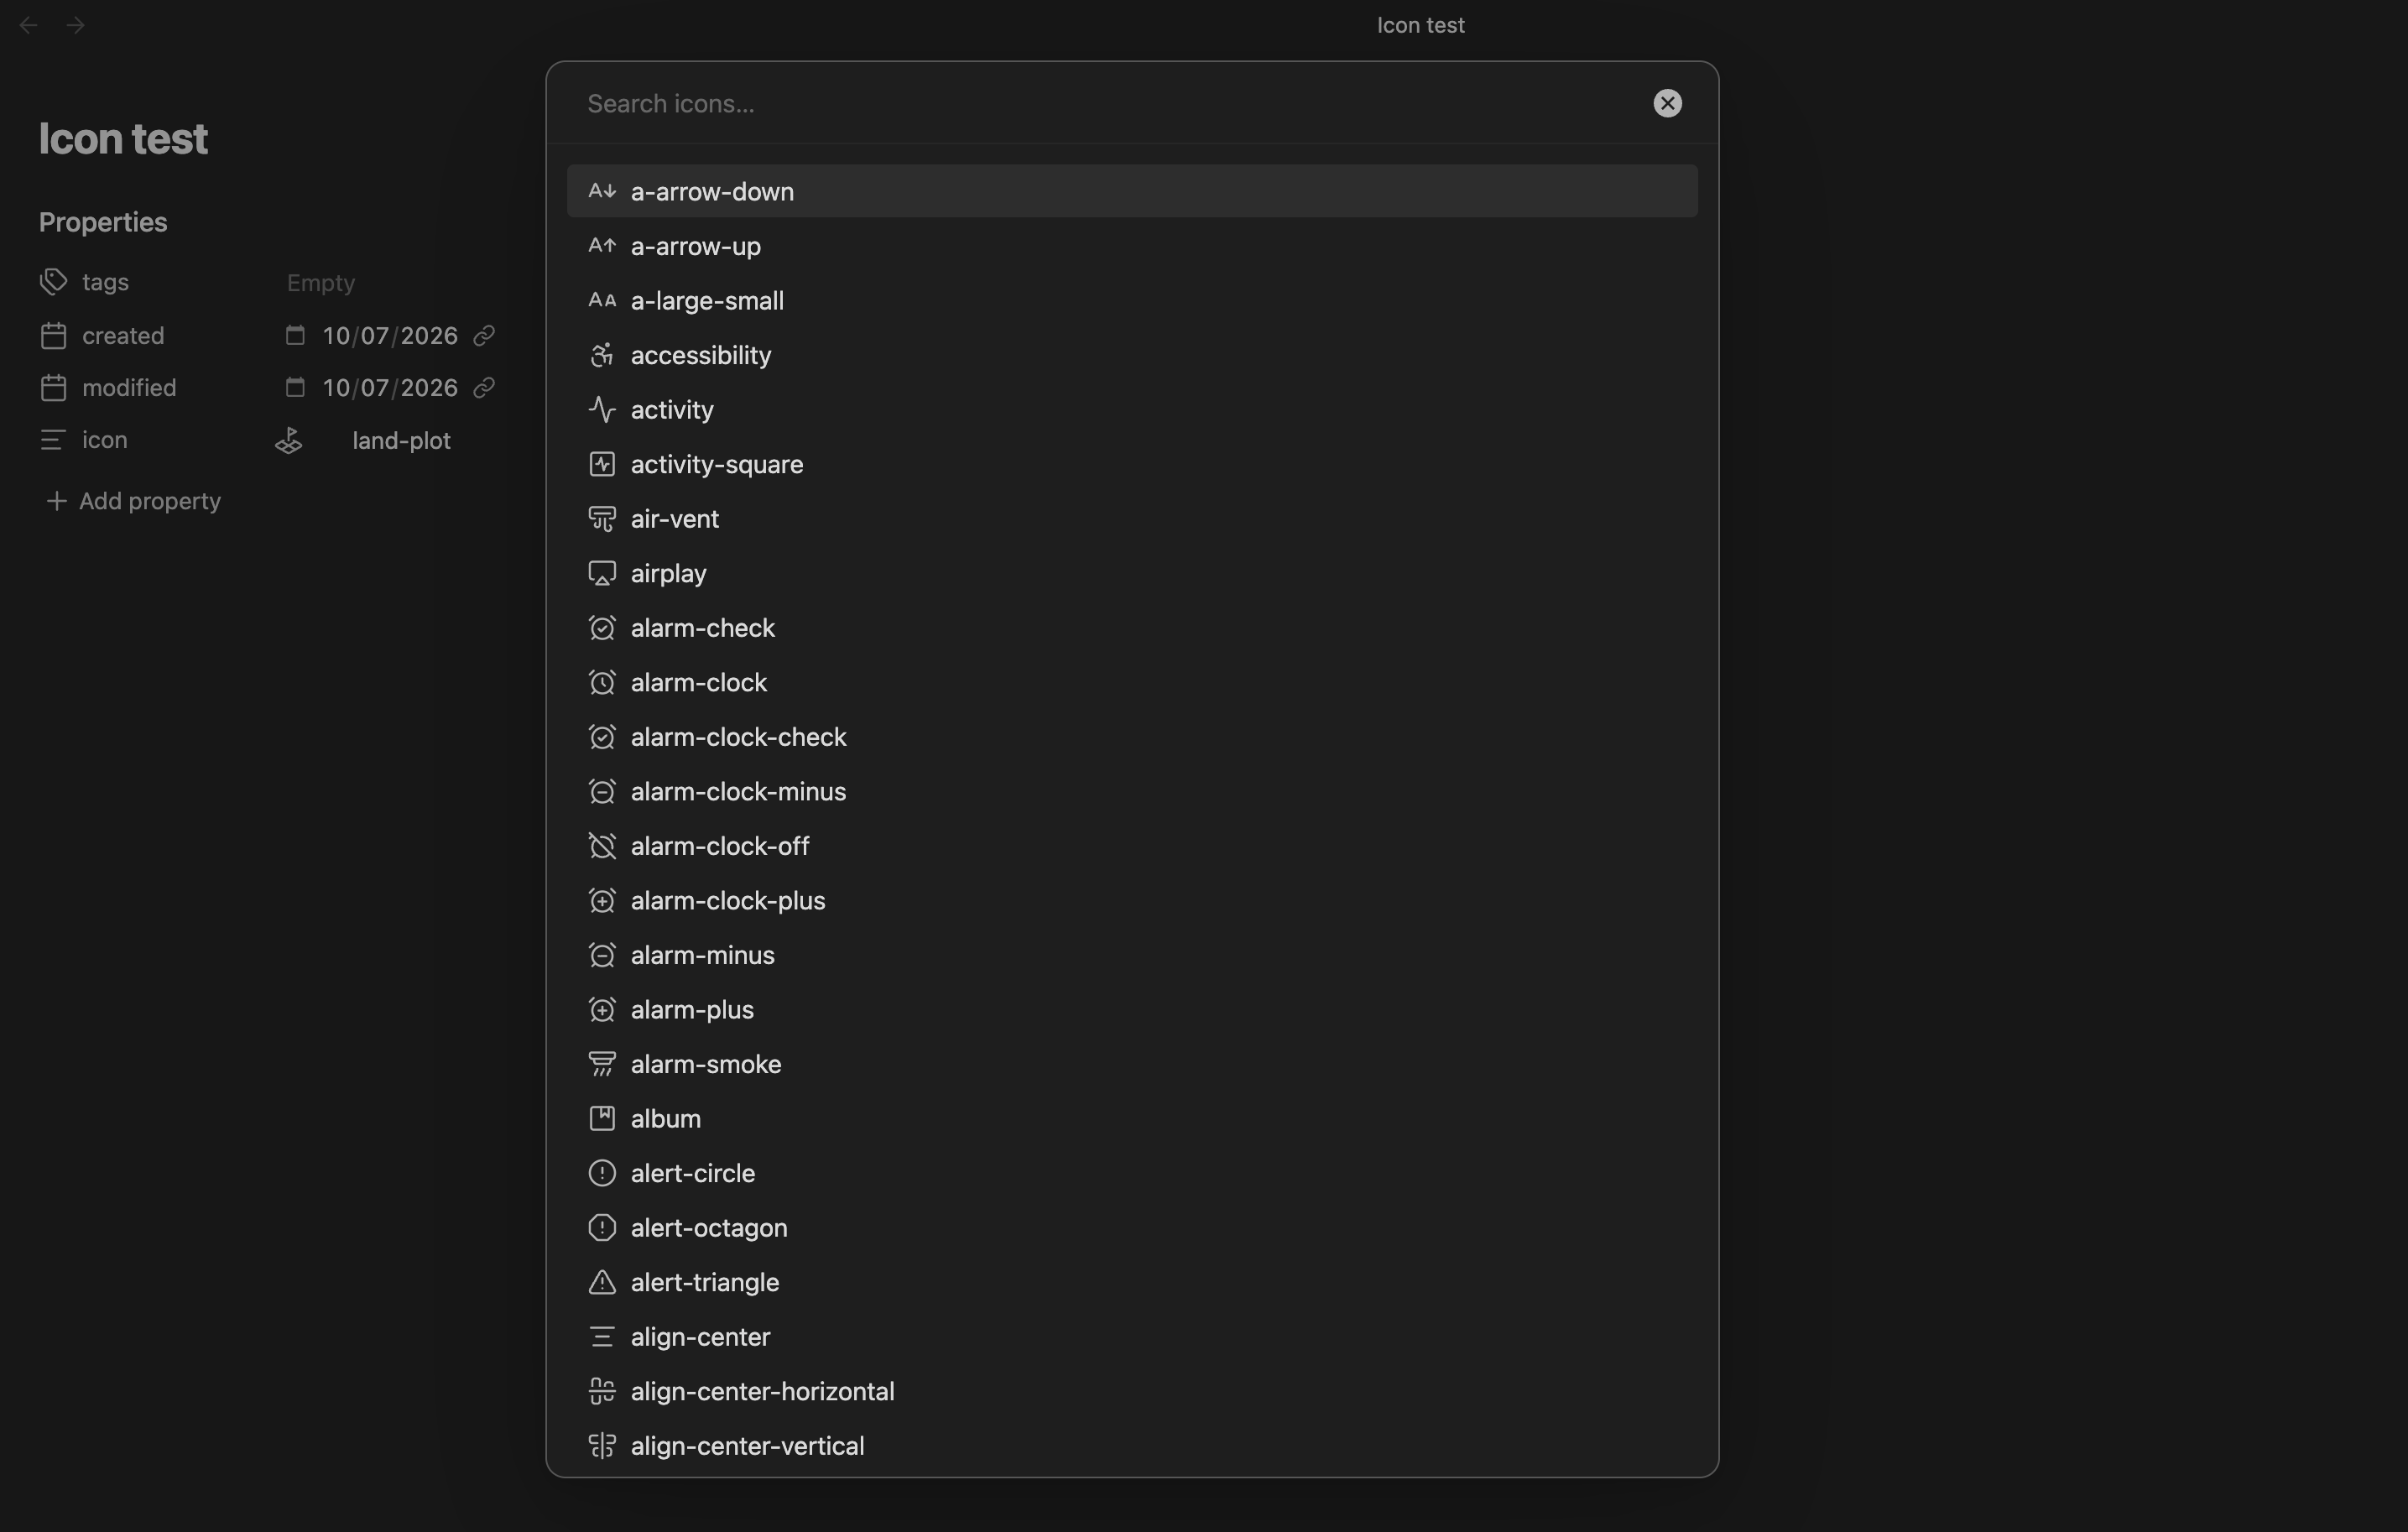Navigate back with the left arrow
This screenshot has width=2408, height=1532.
pyautogui.click(x=29, y=25)
